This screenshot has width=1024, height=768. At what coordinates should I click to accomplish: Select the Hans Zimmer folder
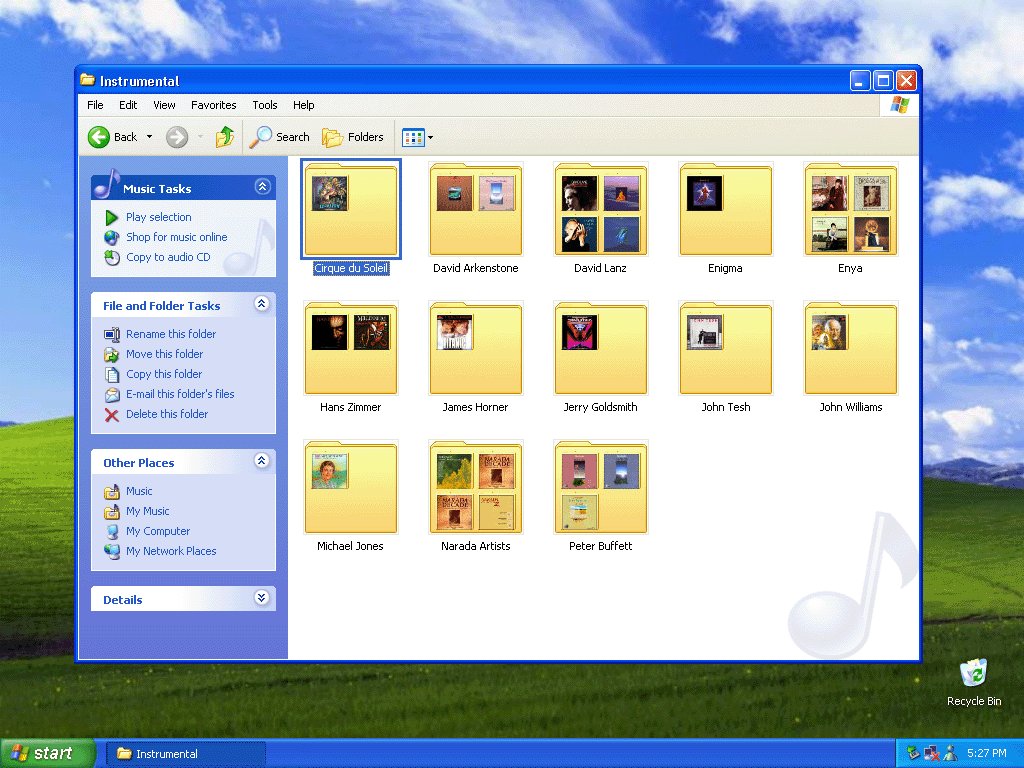tap(351, 357)
